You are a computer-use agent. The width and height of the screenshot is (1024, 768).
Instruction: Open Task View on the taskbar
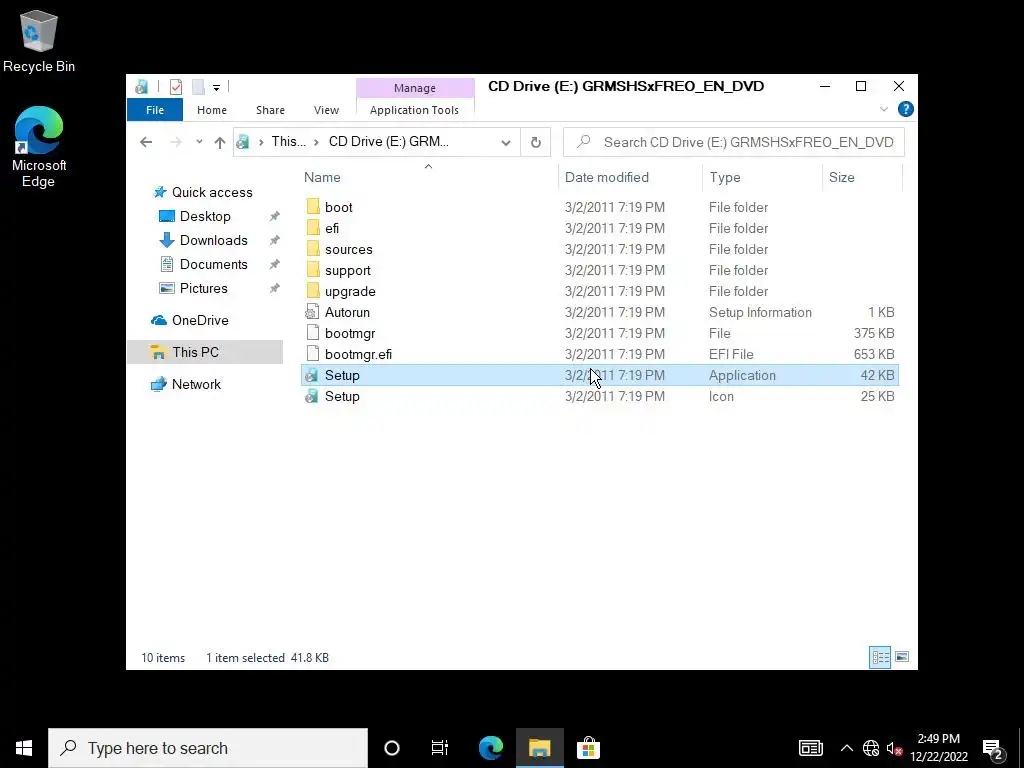pos(440,748)
